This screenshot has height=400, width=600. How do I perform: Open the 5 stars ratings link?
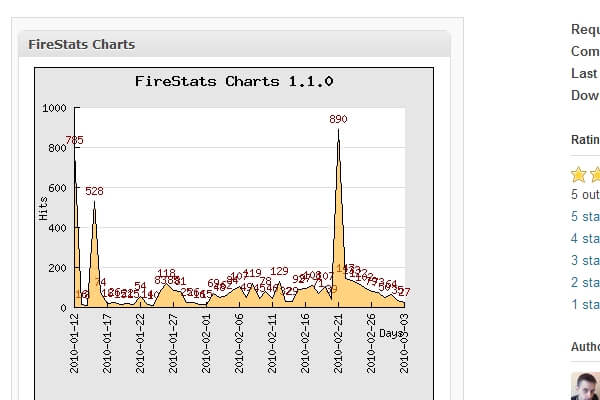point(585,216)
